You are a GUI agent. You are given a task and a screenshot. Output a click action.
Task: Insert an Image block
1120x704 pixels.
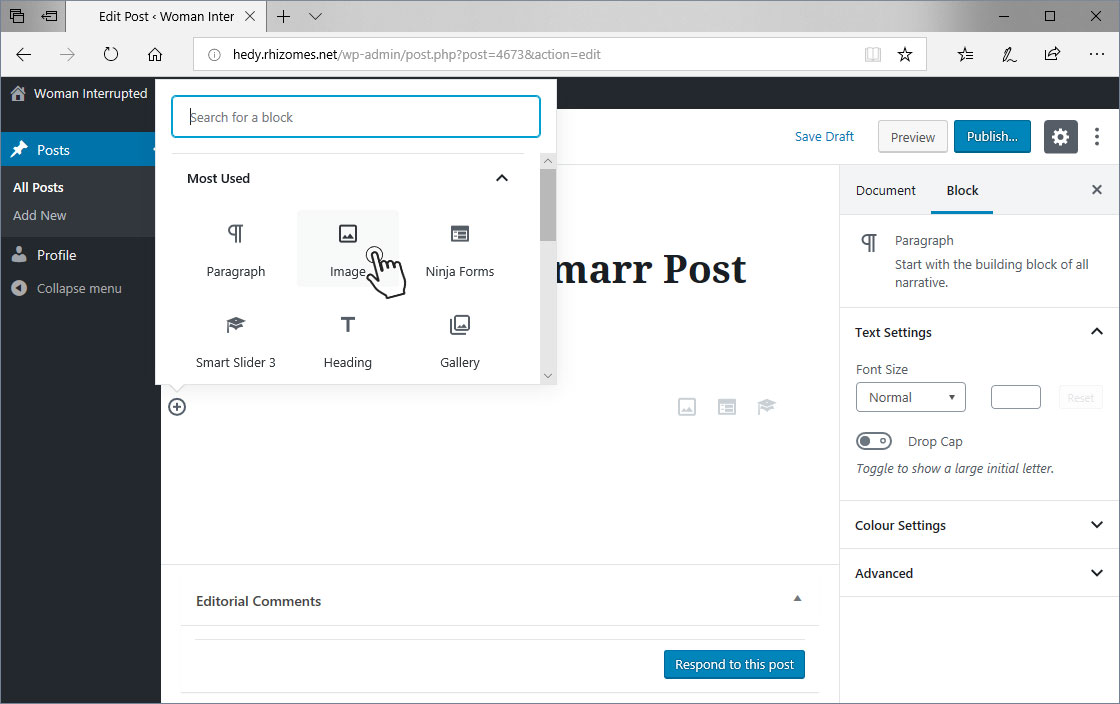pyautogui.click(x=348, y=249)
